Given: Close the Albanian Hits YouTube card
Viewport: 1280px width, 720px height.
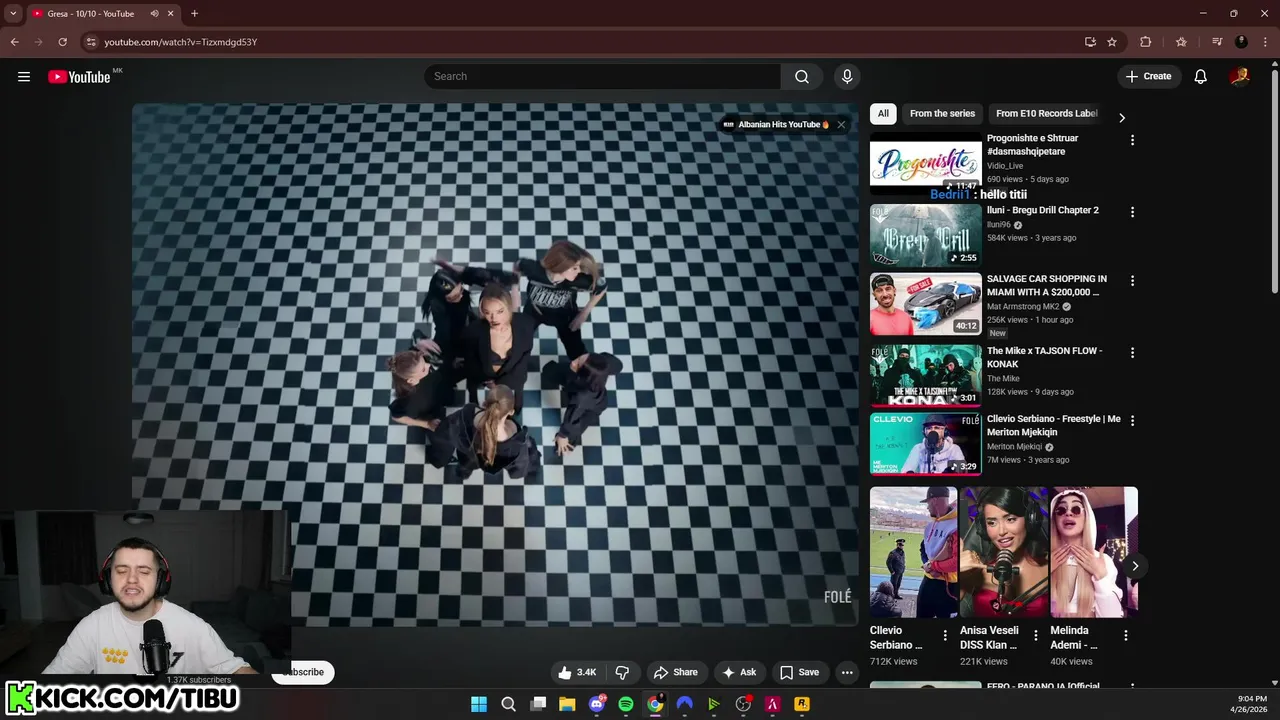Looking at the screenshot, I should tap(841, 125).
